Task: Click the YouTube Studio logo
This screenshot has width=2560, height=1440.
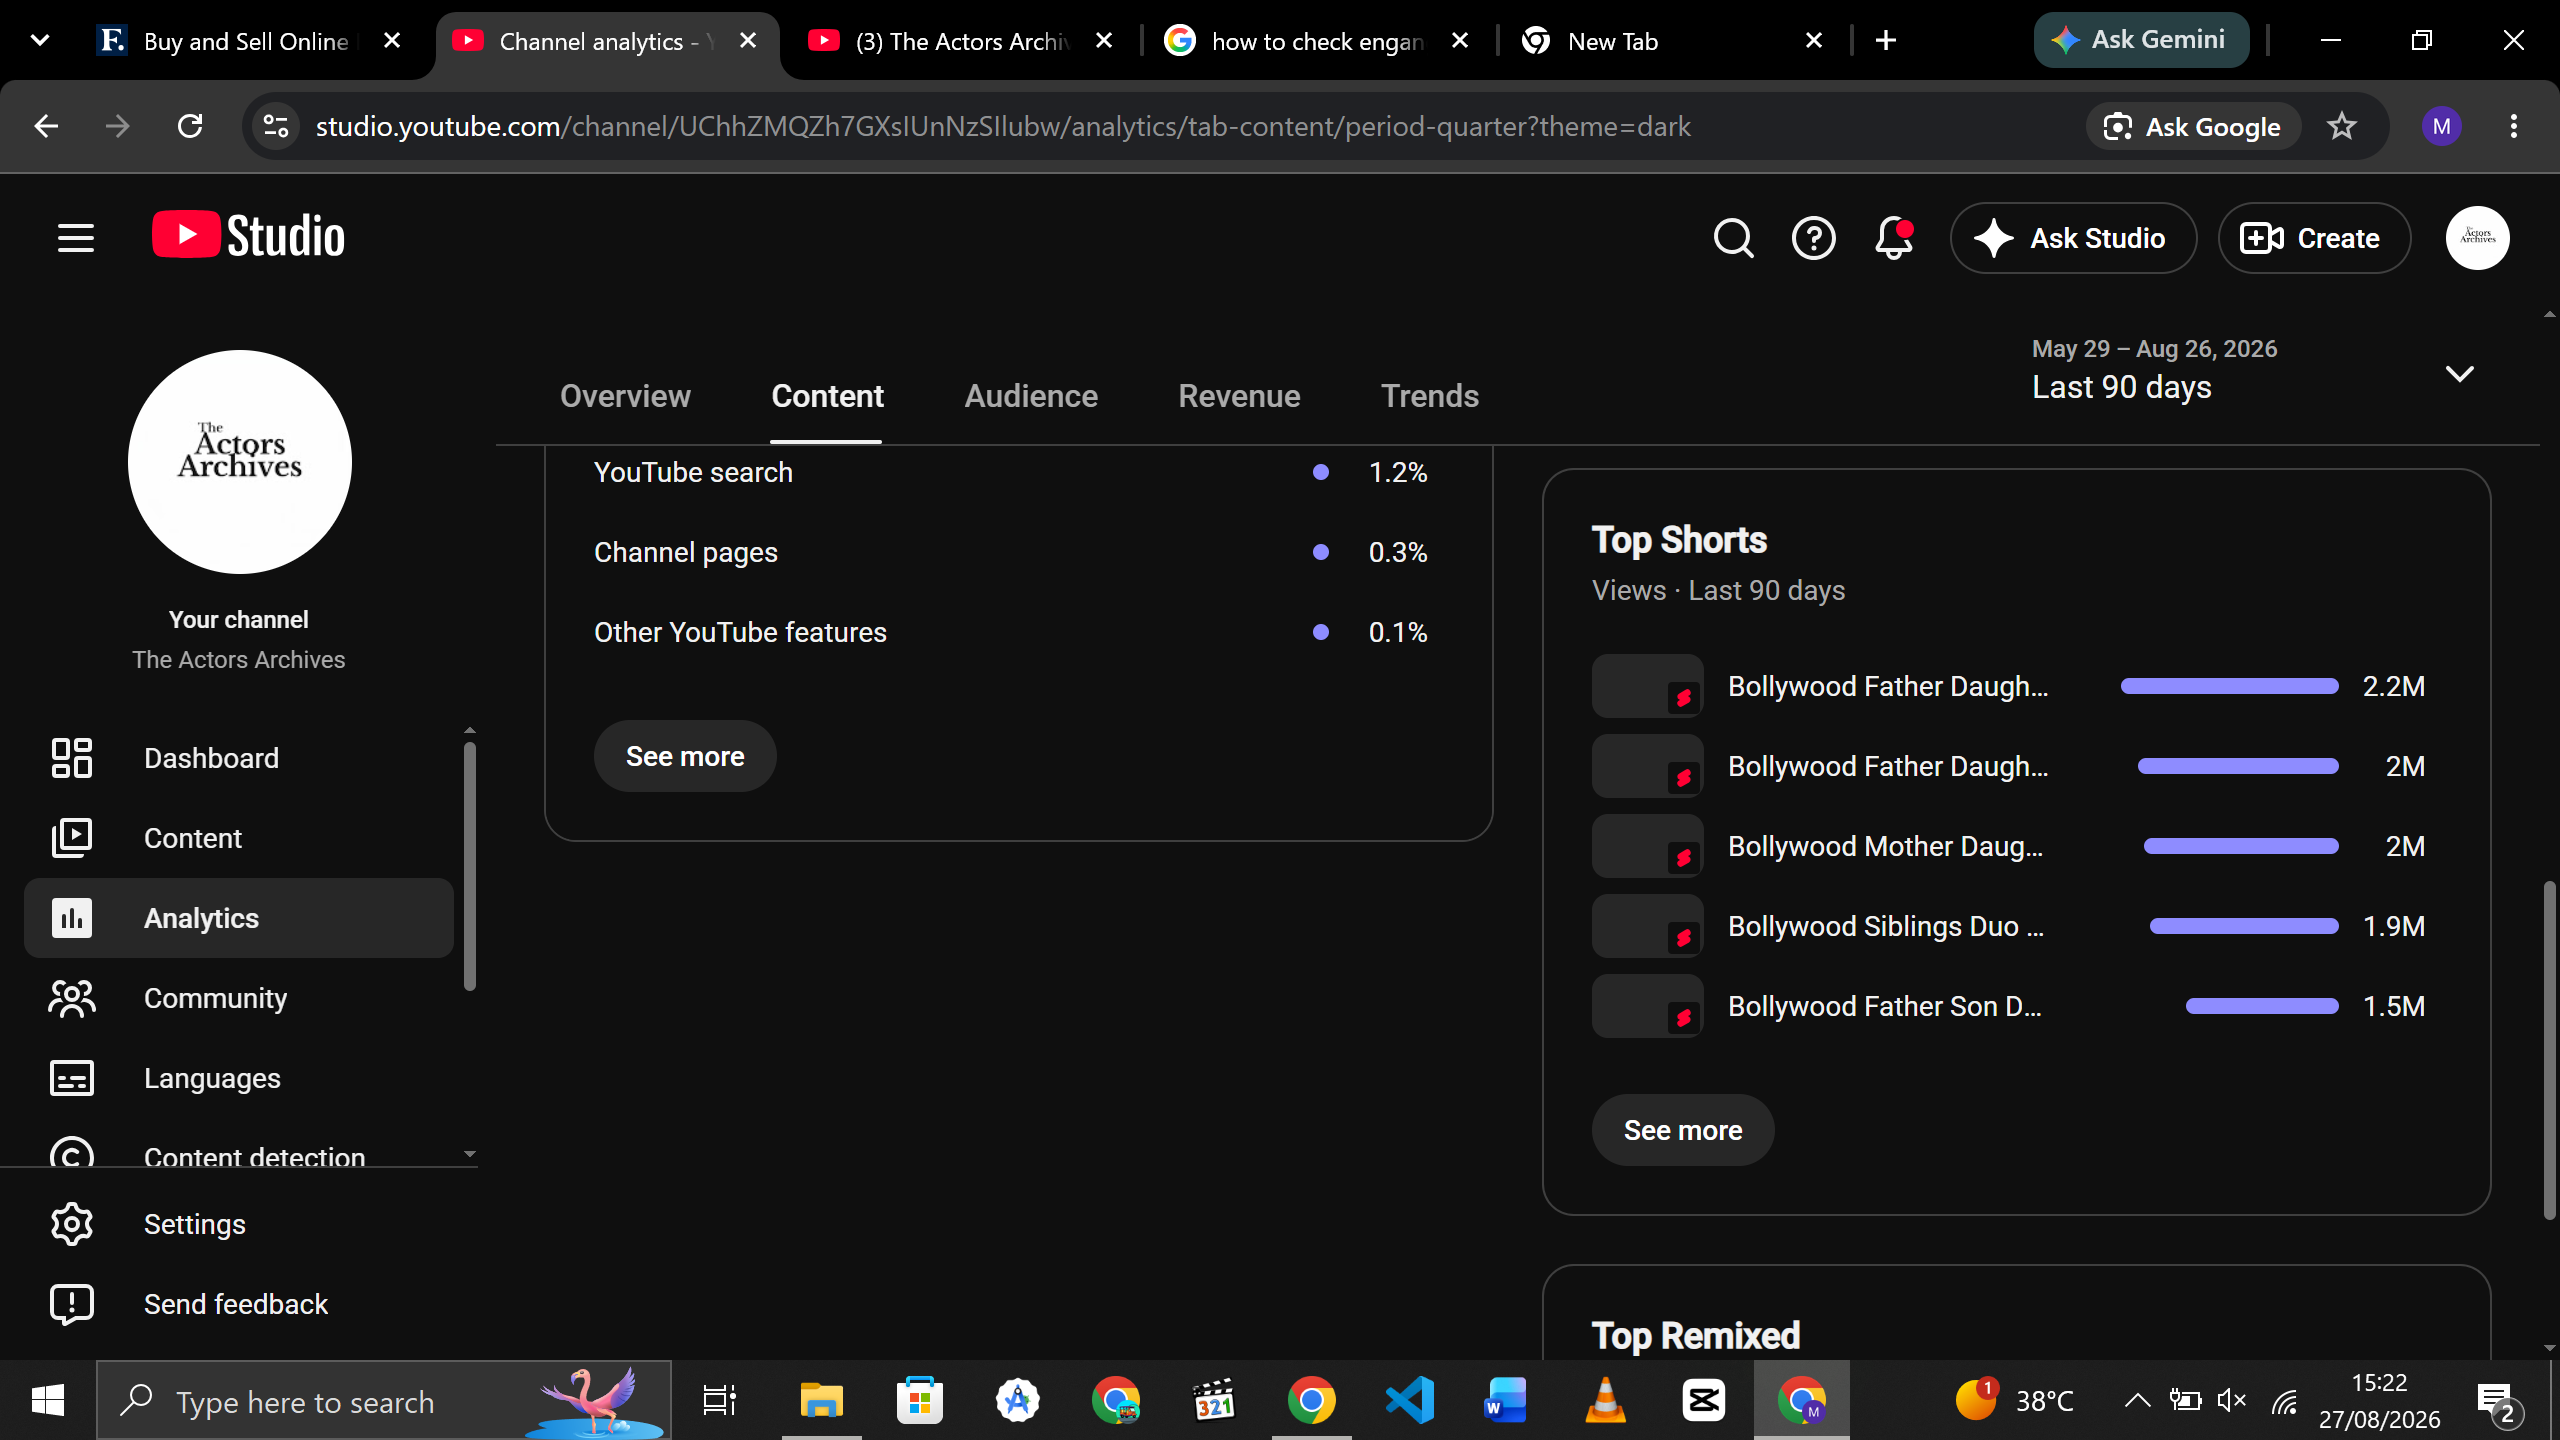Action: 248,236
